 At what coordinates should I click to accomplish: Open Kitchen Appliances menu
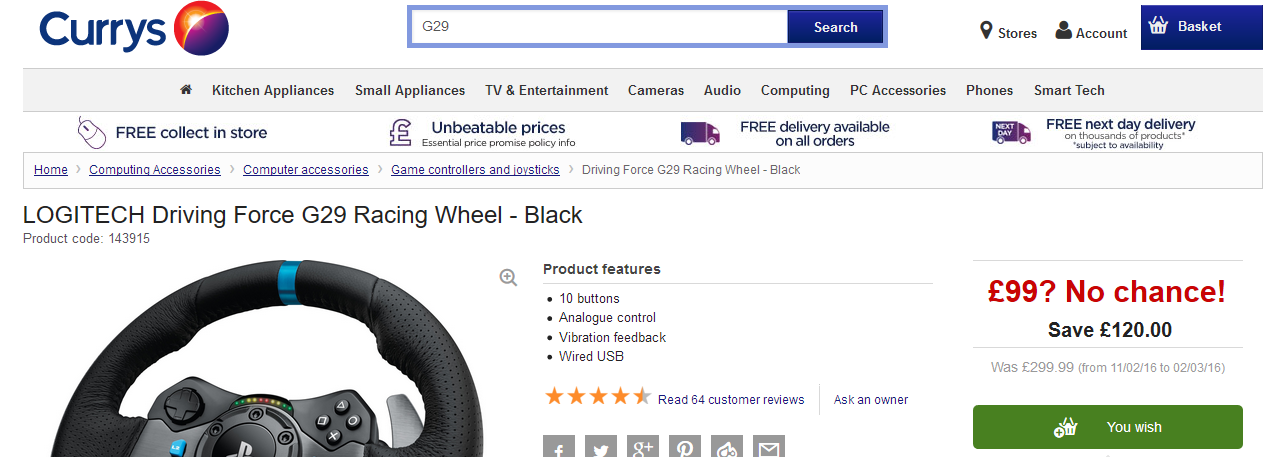273,90
